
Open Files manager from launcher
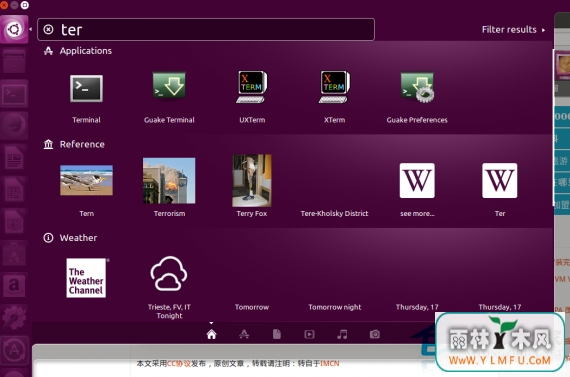(14, 61)
